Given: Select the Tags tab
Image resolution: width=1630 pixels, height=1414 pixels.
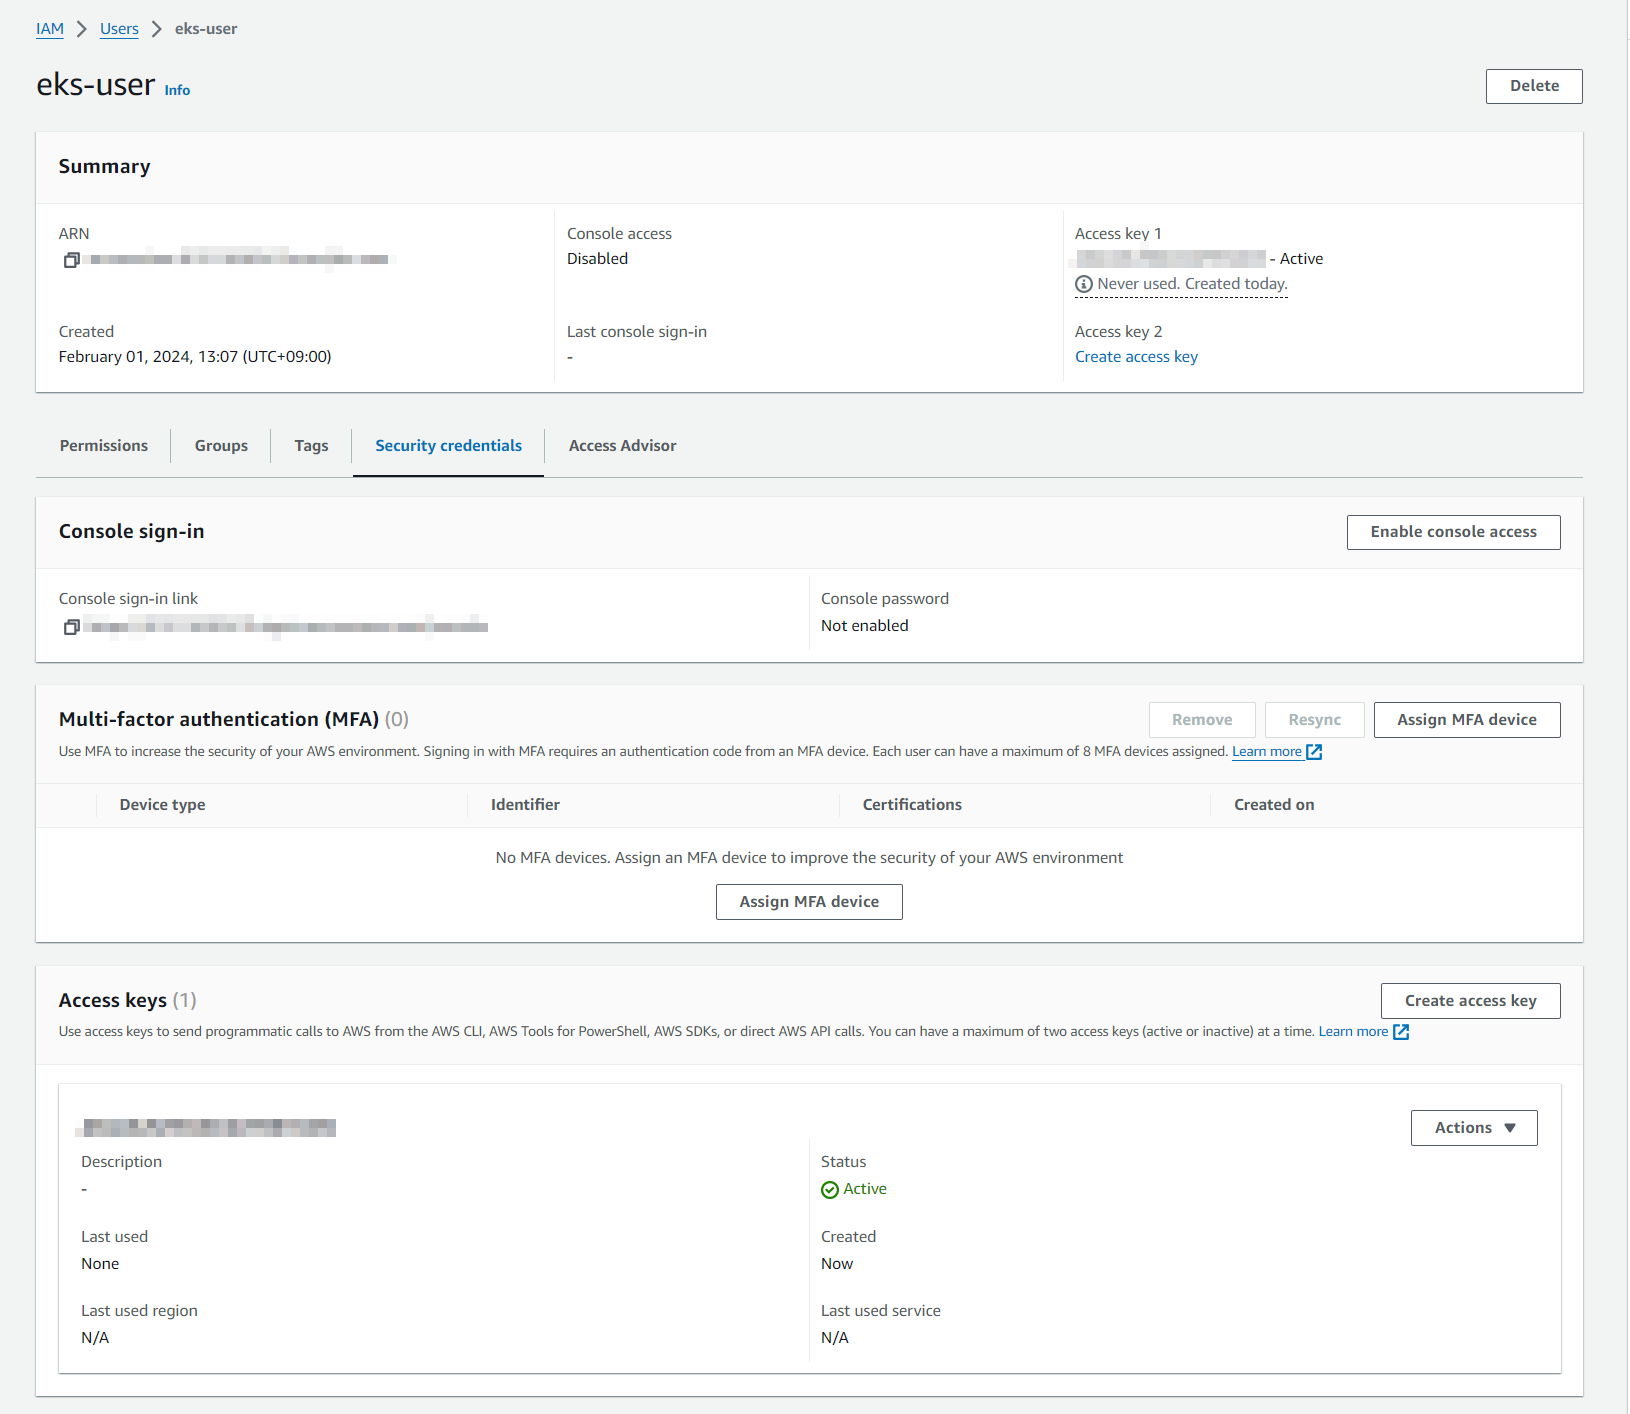Looking at the screenshot, I should coord(311,446).
